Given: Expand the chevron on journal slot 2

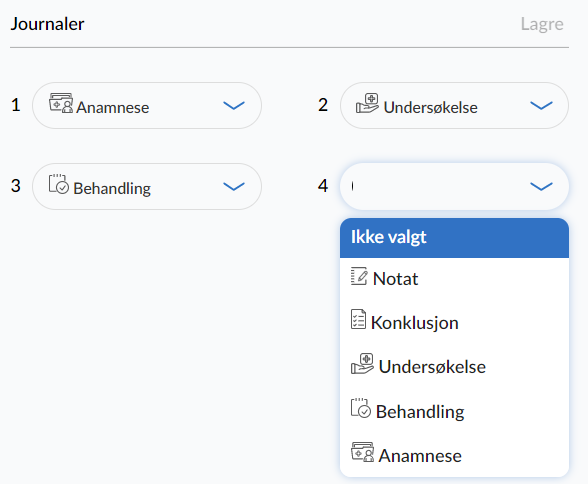Looking at the screenshot, I should [541, 106].
